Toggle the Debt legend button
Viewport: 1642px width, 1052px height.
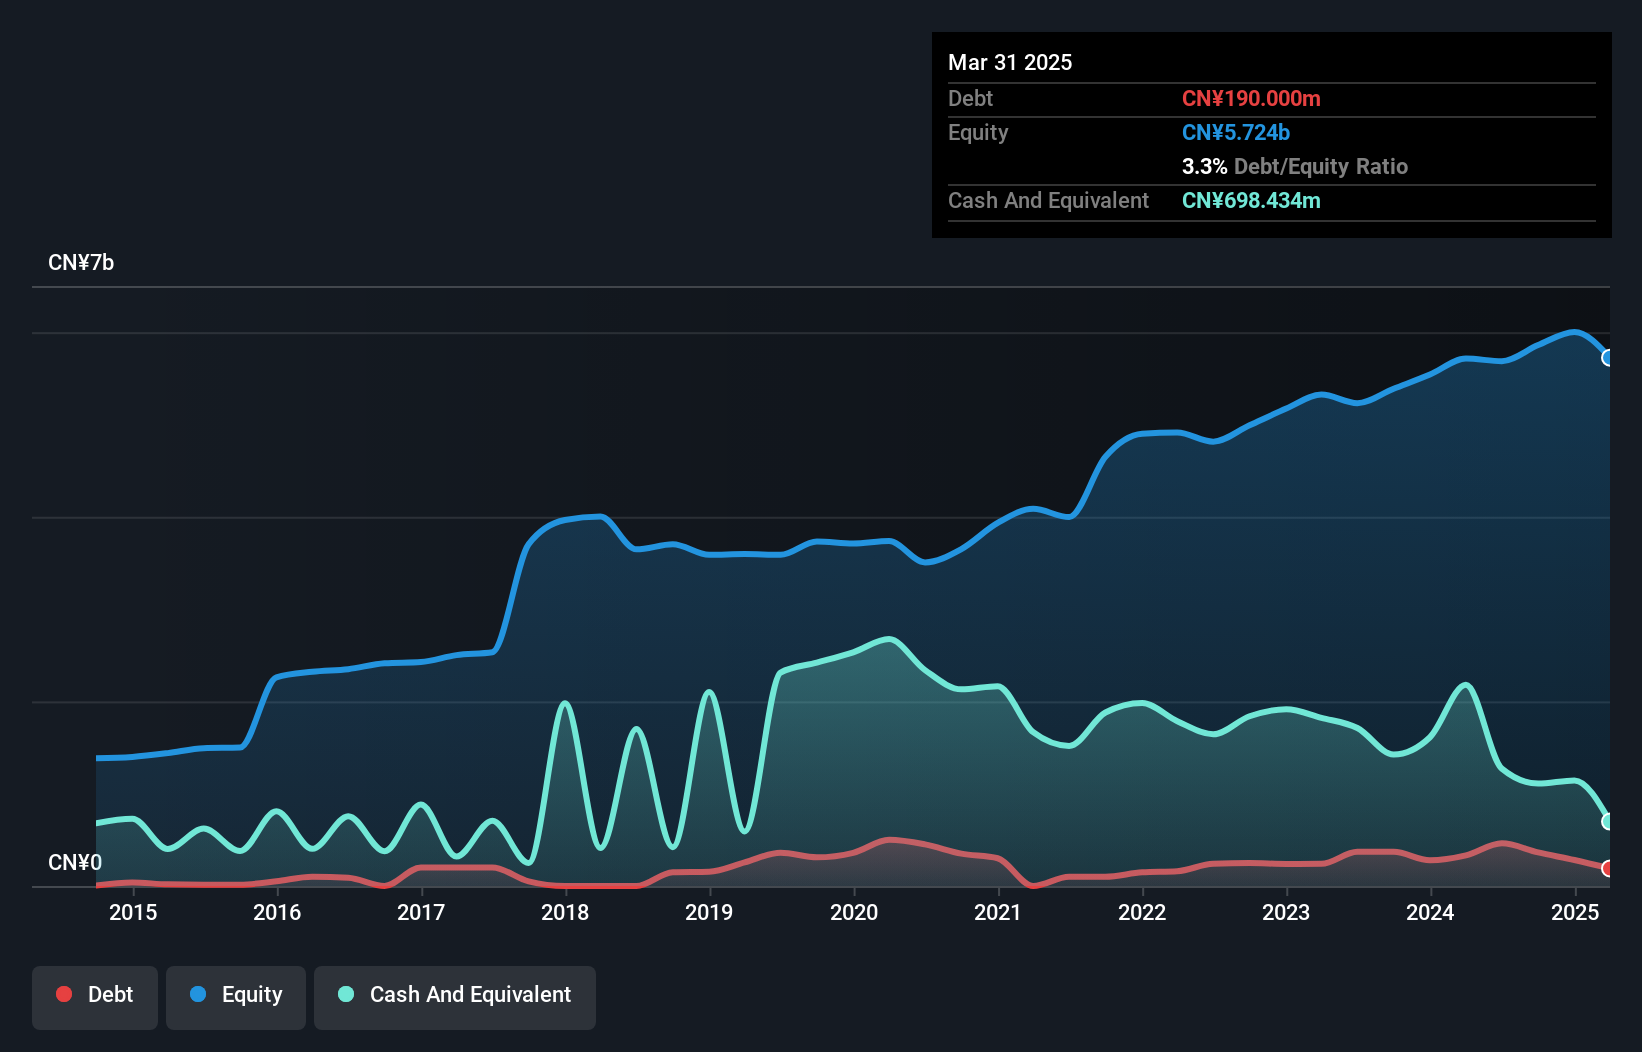95,997
